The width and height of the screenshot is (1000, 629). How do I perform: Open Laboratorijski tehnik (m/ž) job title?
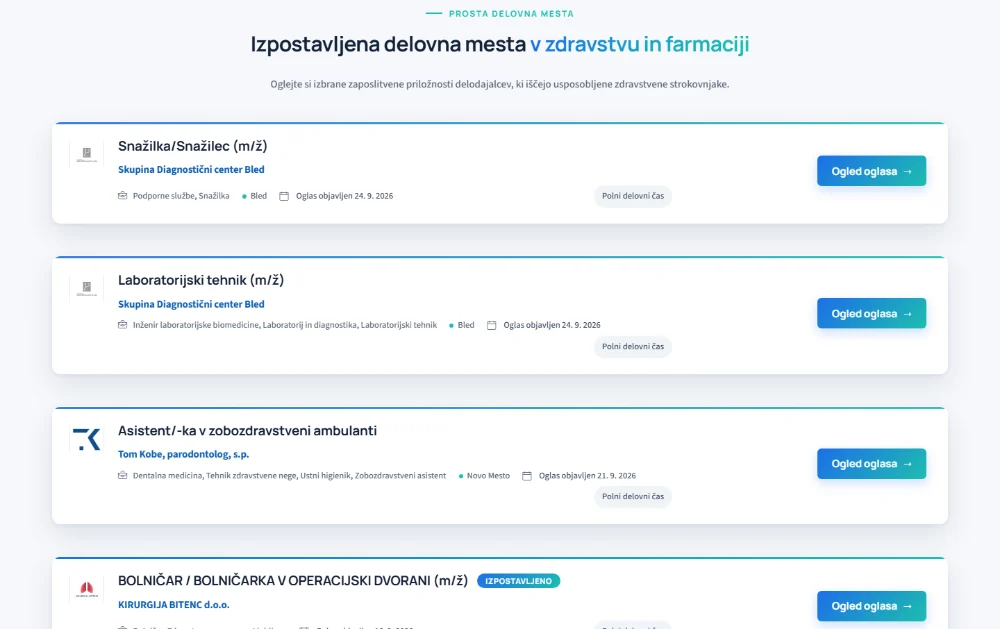[x=201, y=280]
